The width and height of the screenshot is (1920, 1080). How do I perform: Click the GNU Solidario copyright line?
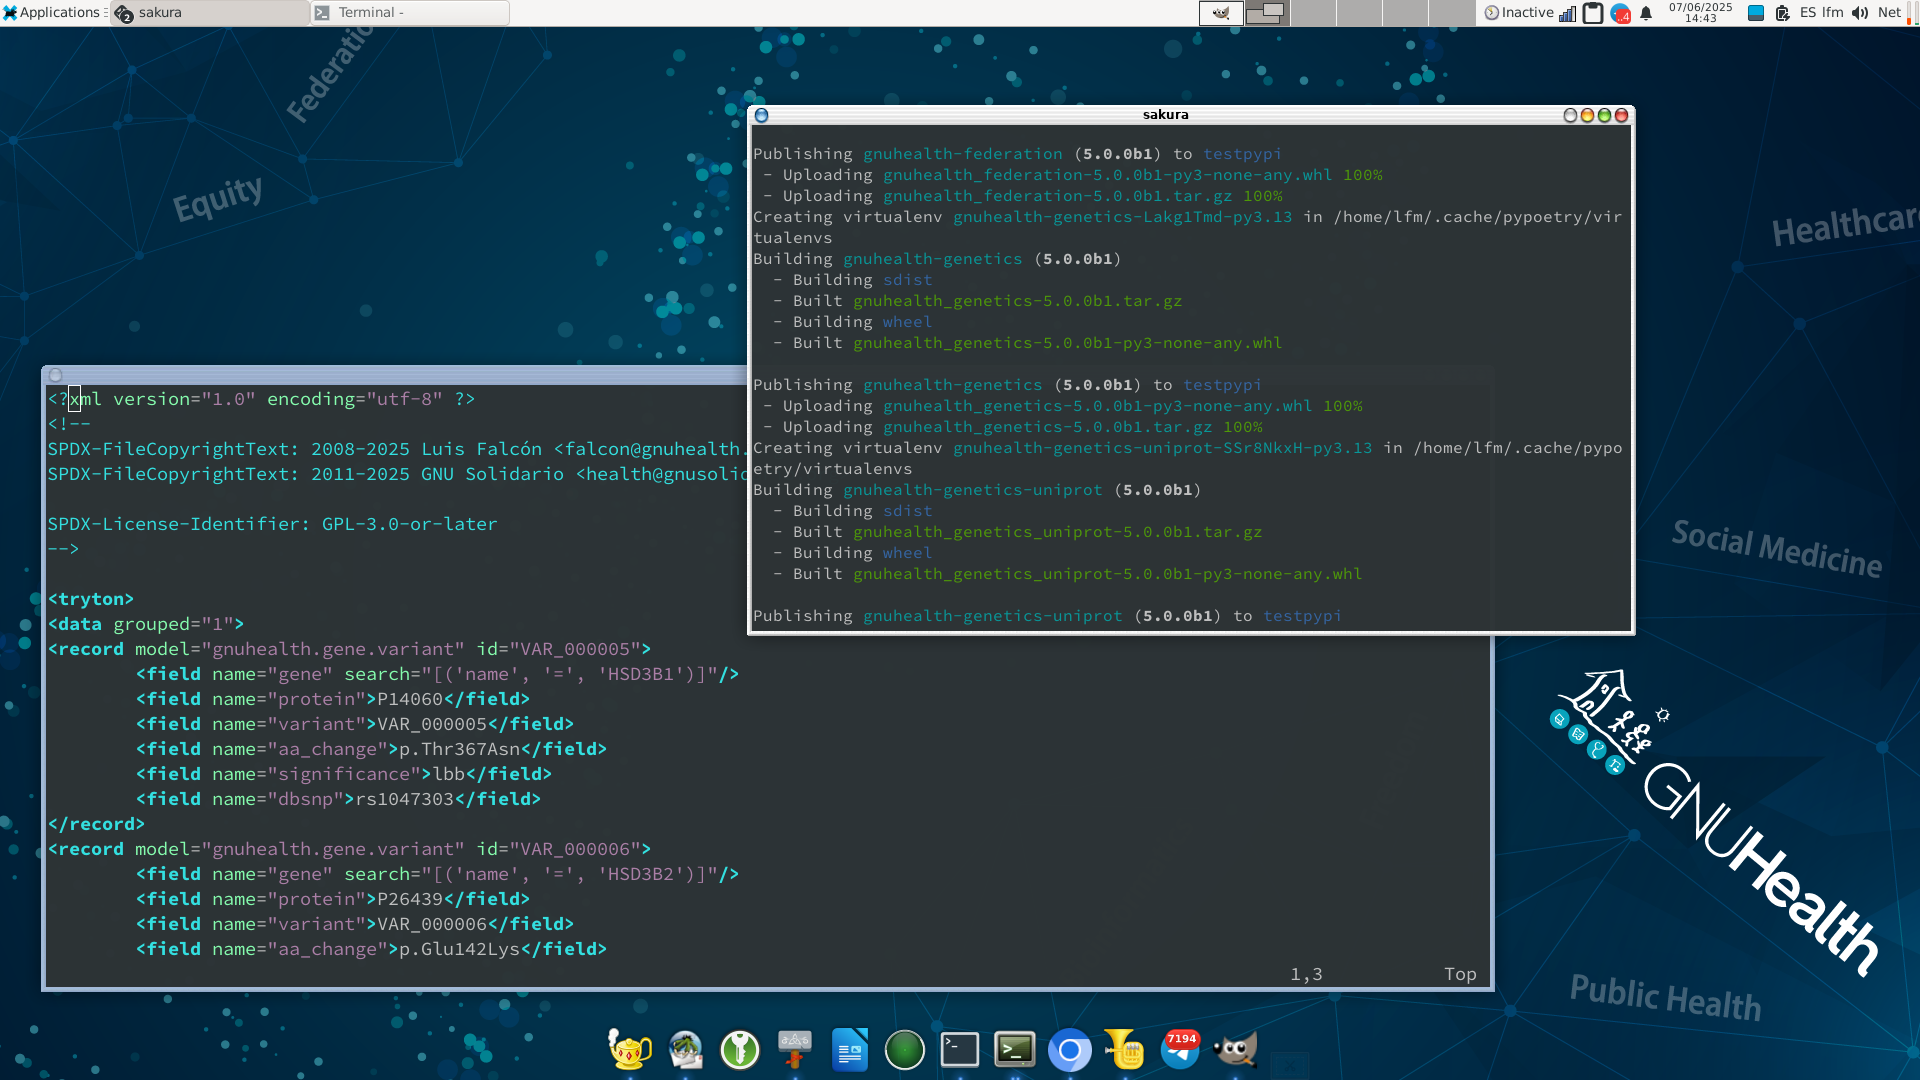(396, 474)
